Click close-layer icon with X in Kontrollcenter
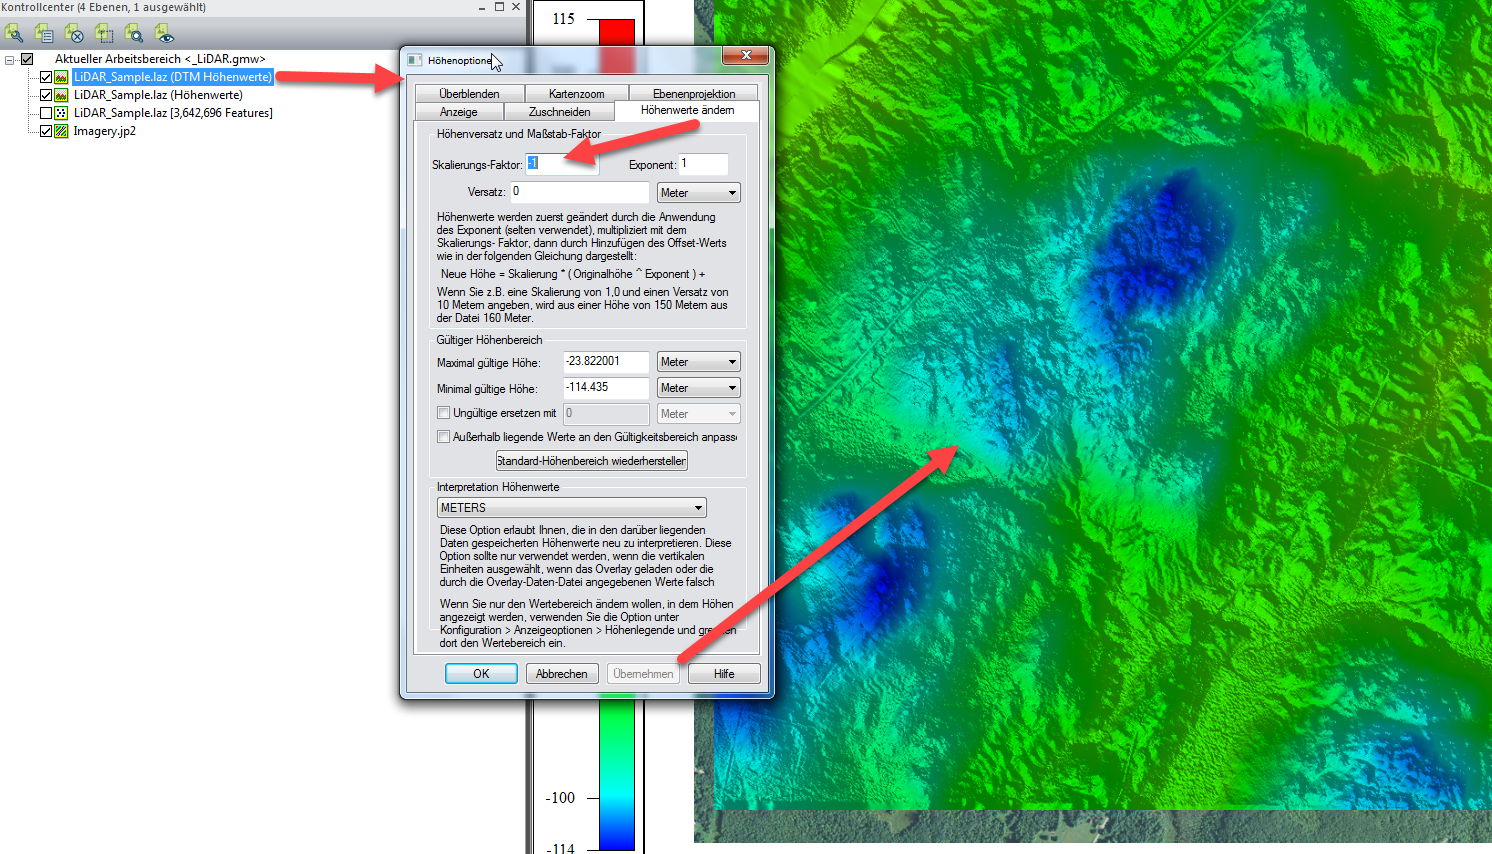This screenshot has height=854, width=1492. tap(74, 34)
